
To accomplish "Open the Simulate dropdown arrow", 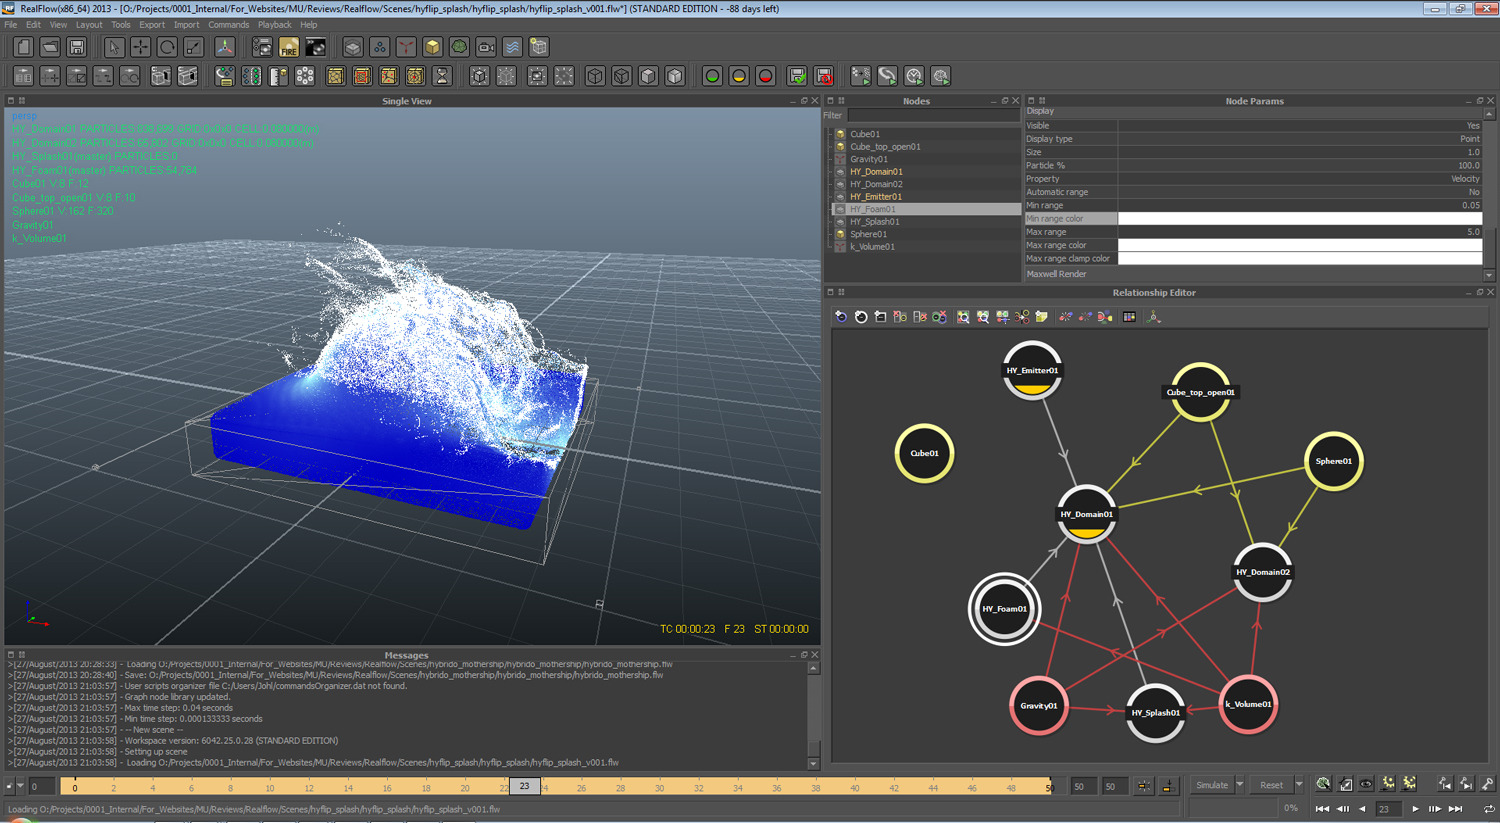I will coord(1239,785).
